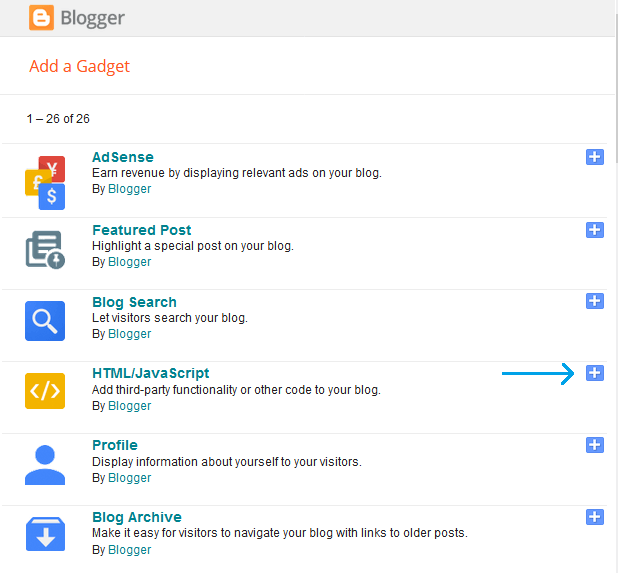Click 'Earn revenue by displaying relevant ads' description
The height and width of the screenshot is (573, 618).
click(x=237, y=173)
